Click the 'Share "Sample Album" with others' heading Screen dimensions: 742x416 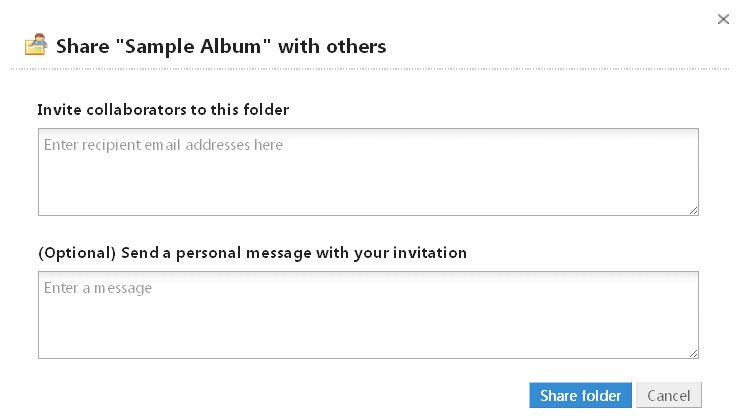tap(221, 46)
